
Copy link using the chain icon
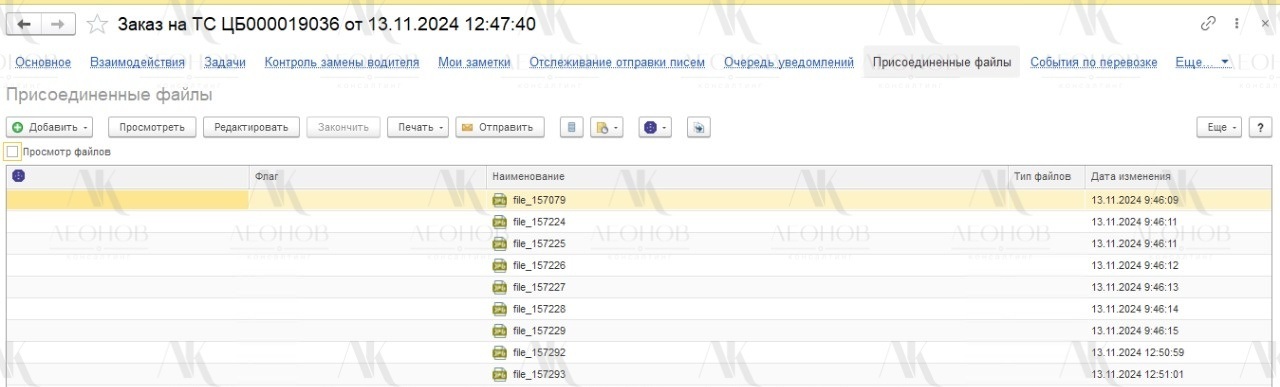tap(1209, 24)
